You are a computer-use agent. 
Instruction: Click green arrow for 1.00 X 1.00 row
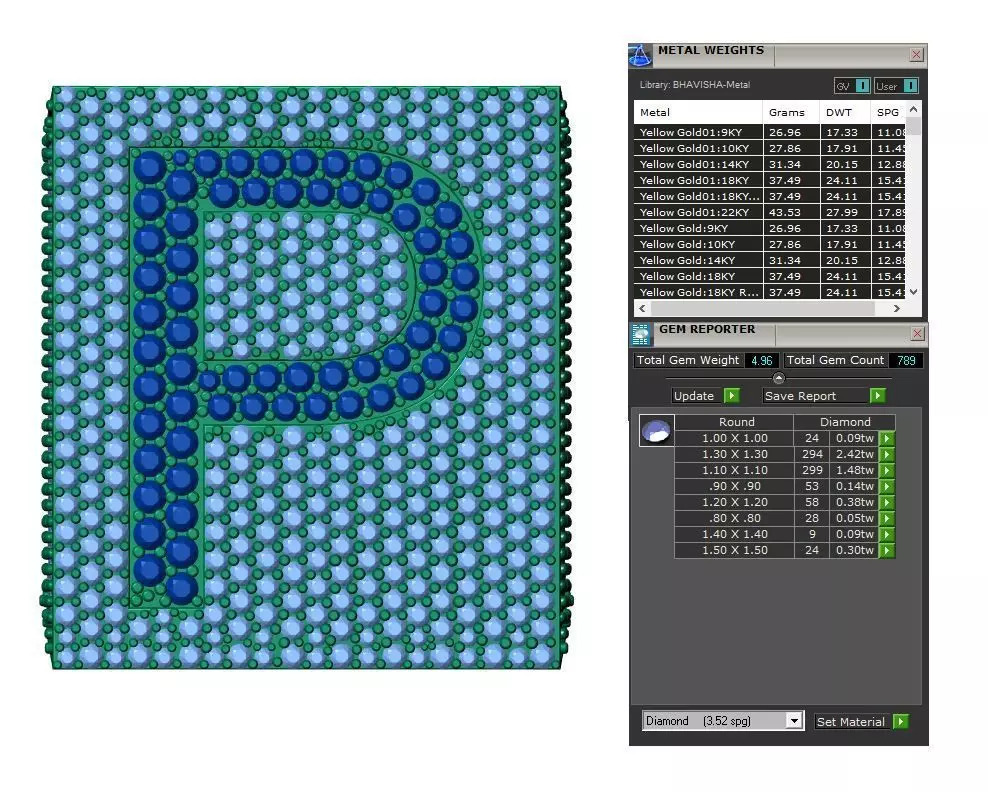click(x=887, y=439)
